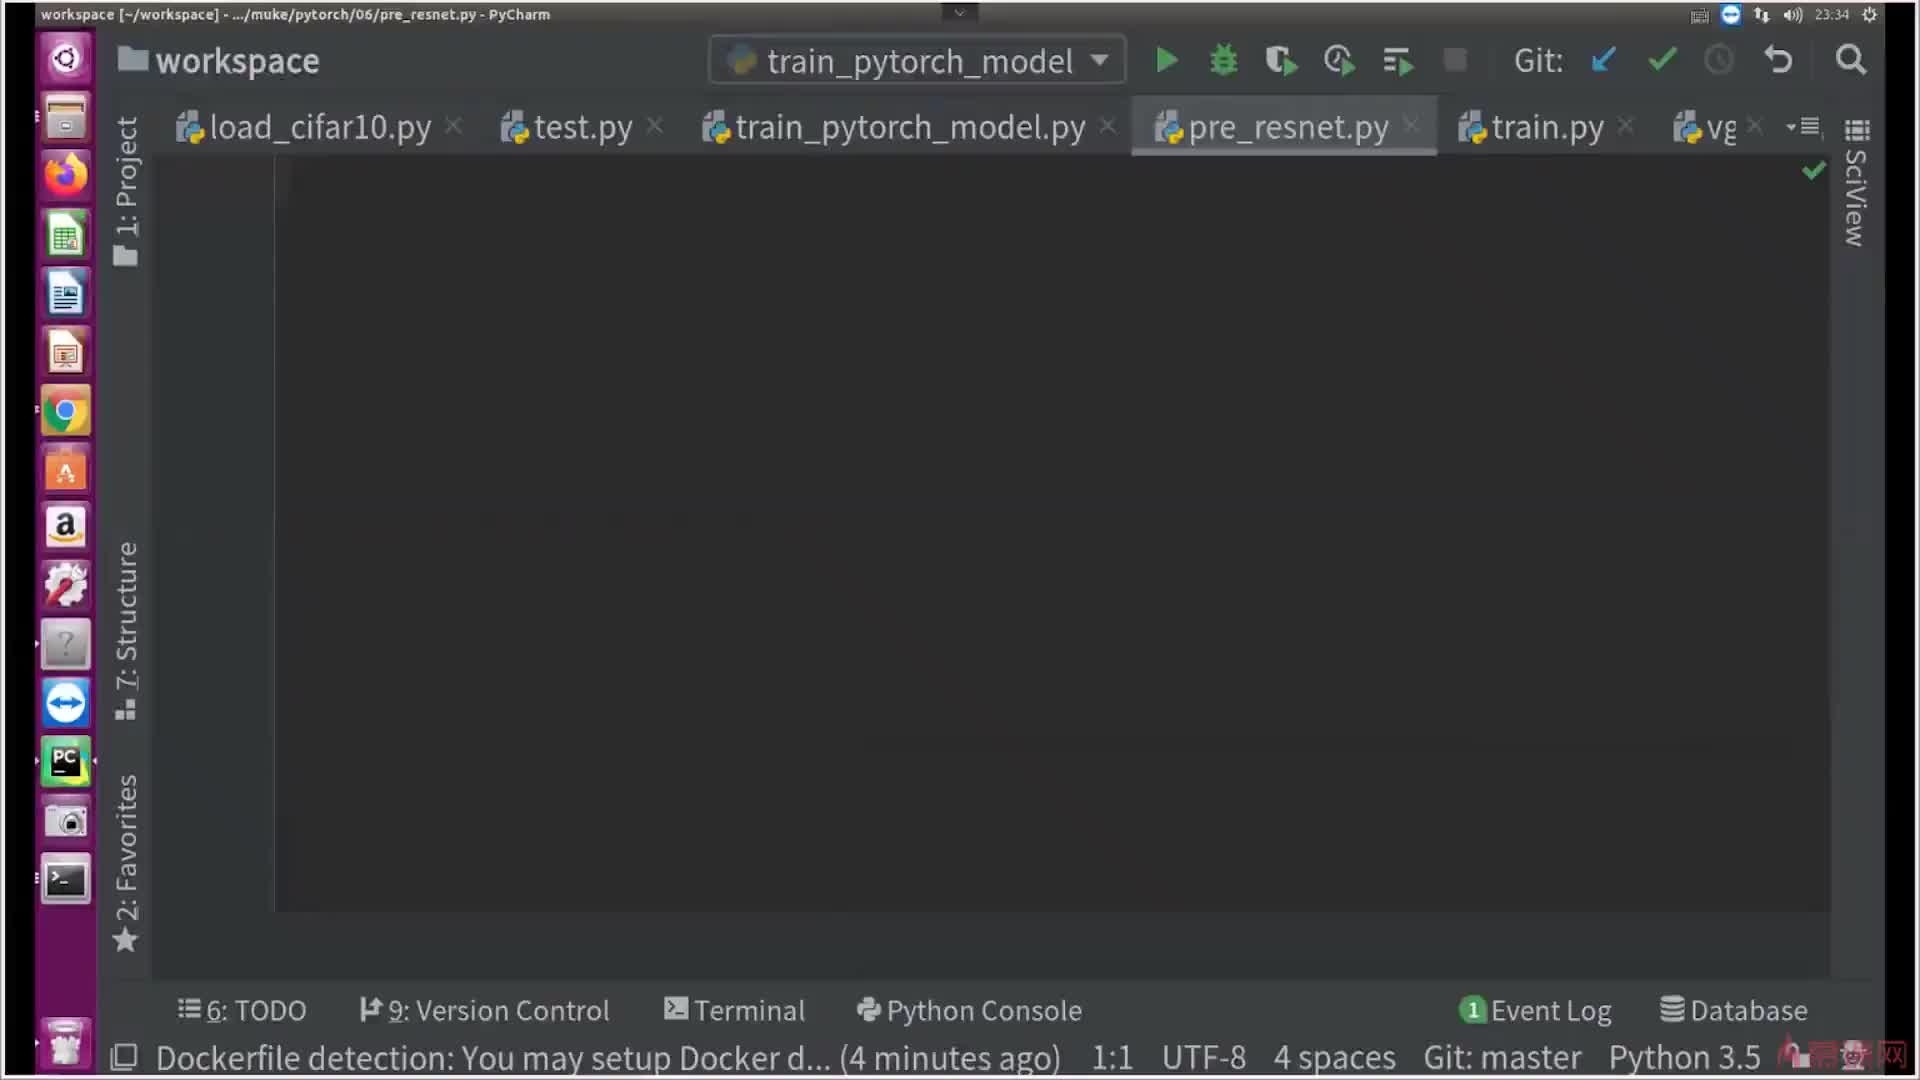The width and height of the screenshot is (1920, 1080).
Task: Open Ubuntu Software center icon
Action: coord(66,469)
